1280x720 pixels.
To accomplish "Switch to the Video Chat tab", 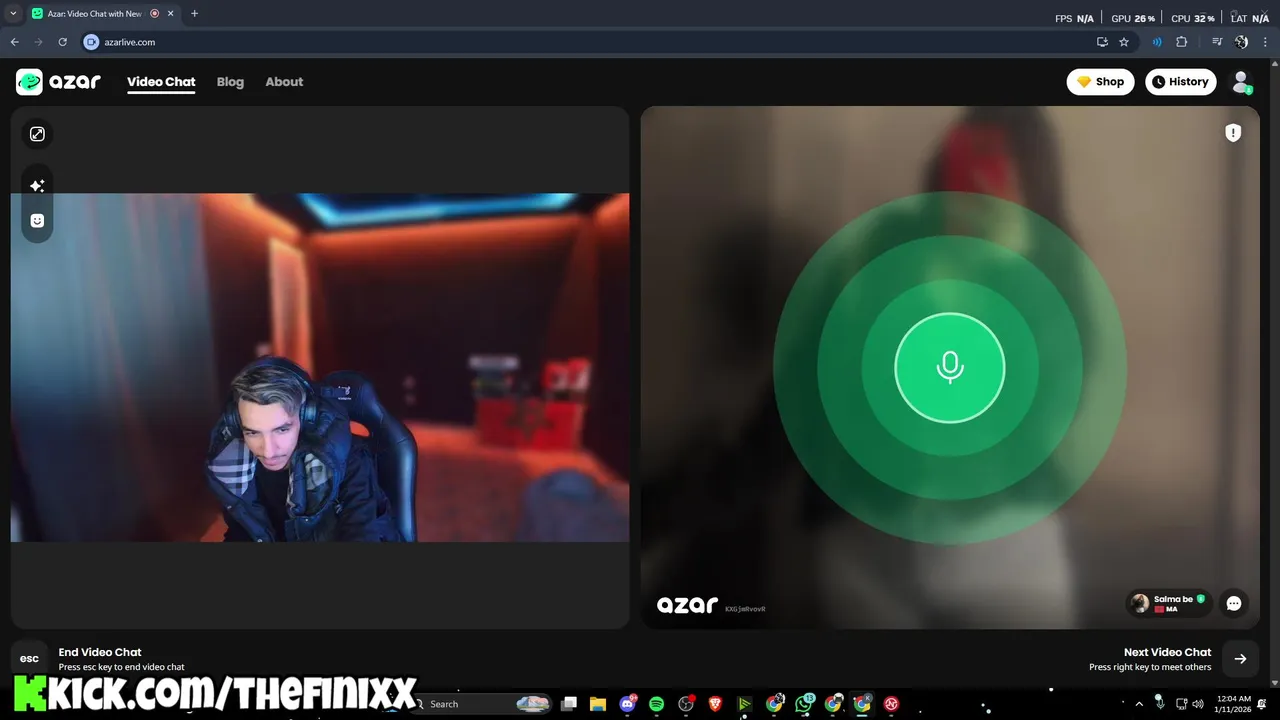I will [x=161, y=82].
